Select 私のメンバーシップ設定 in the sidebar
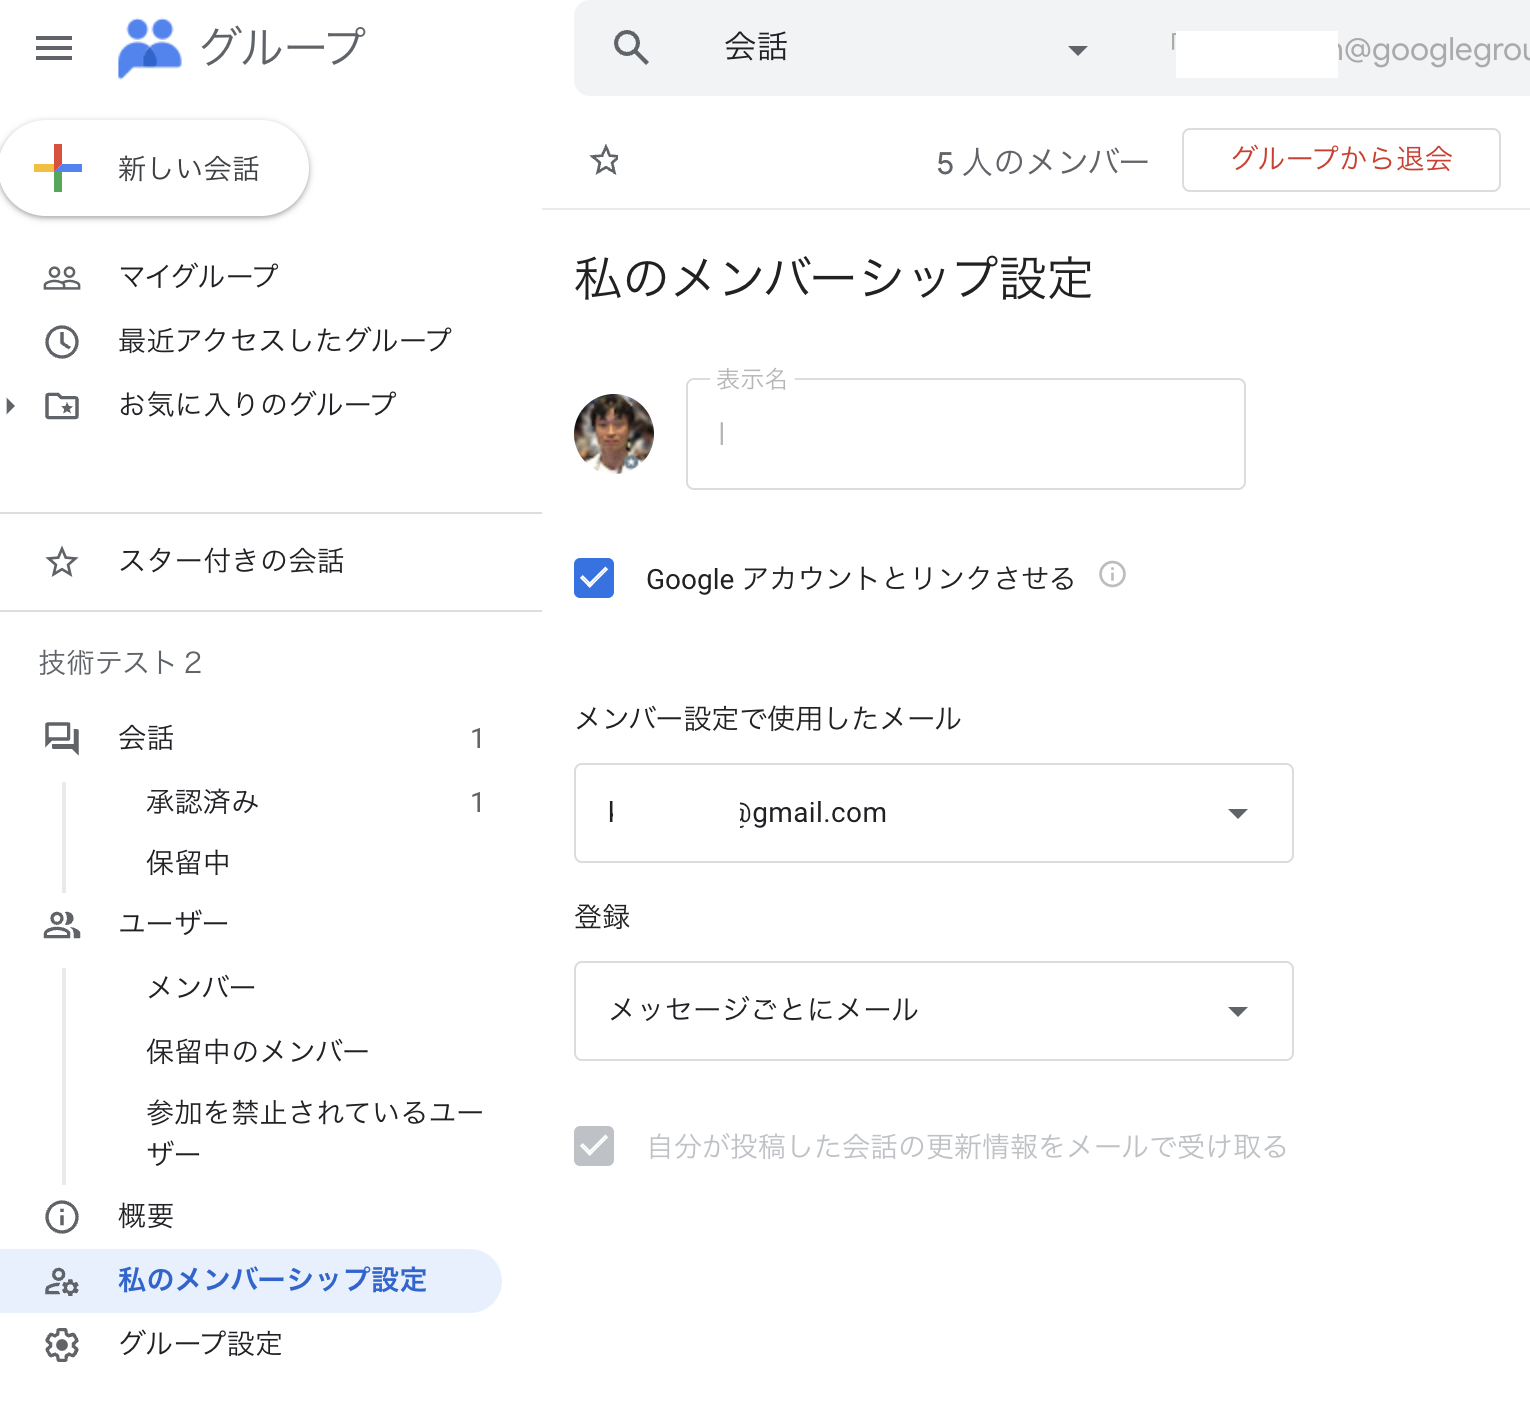The width and height of the screenshot is (1530, 1410). click(x=271, y=1280)
